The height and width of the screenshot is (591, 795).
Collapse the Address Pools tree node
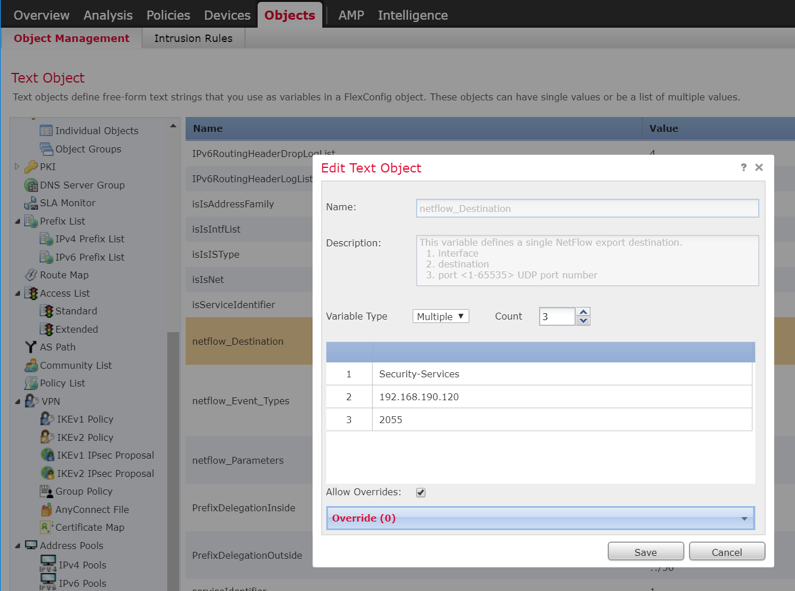(x=18, y=546)
